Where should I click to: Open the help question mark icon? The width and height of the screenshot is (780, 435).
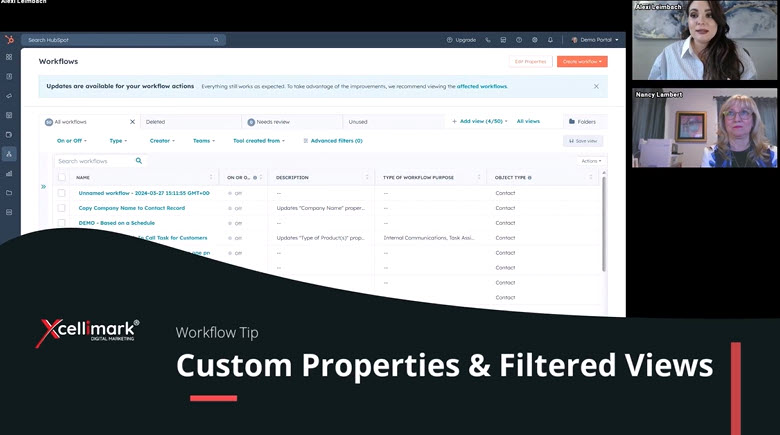(x=519, y=40)
